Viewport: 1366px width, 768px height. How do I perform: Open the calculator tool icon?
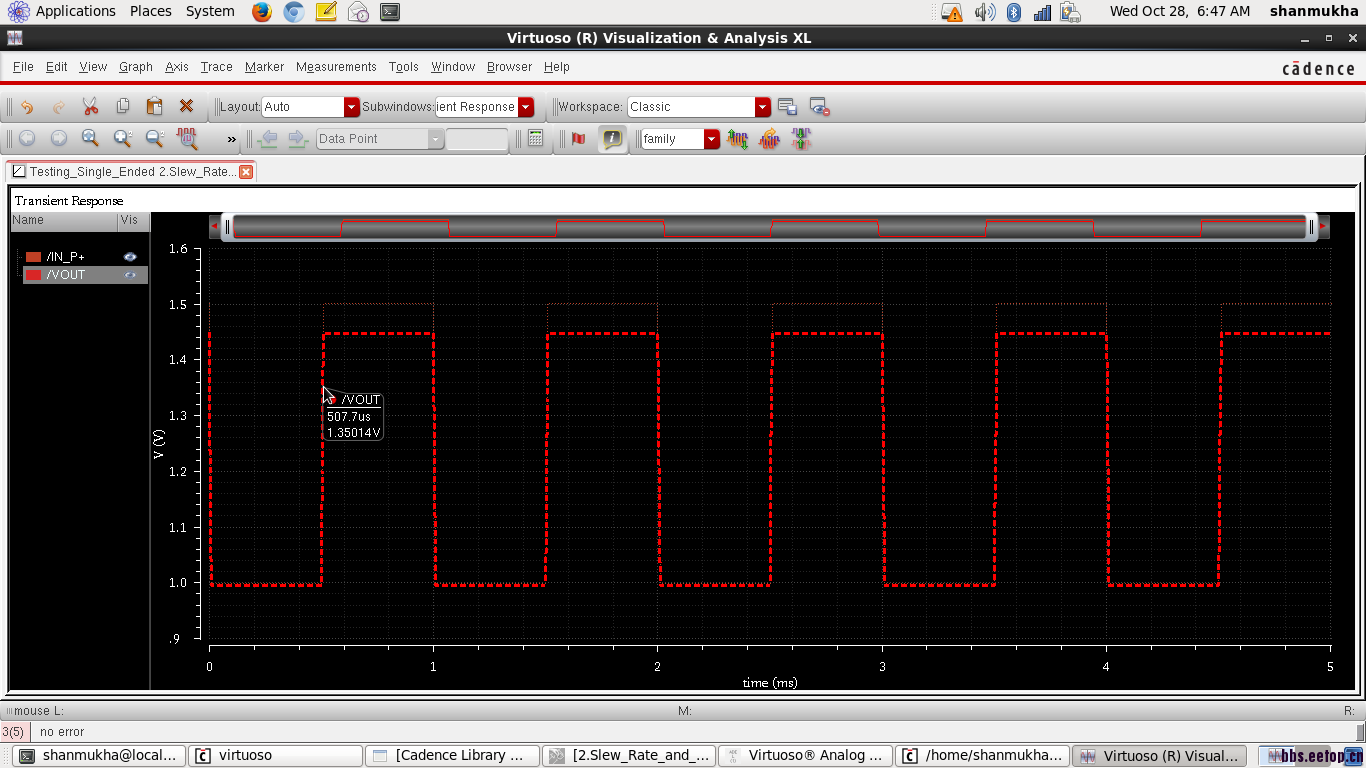click(x=536, y=139)
